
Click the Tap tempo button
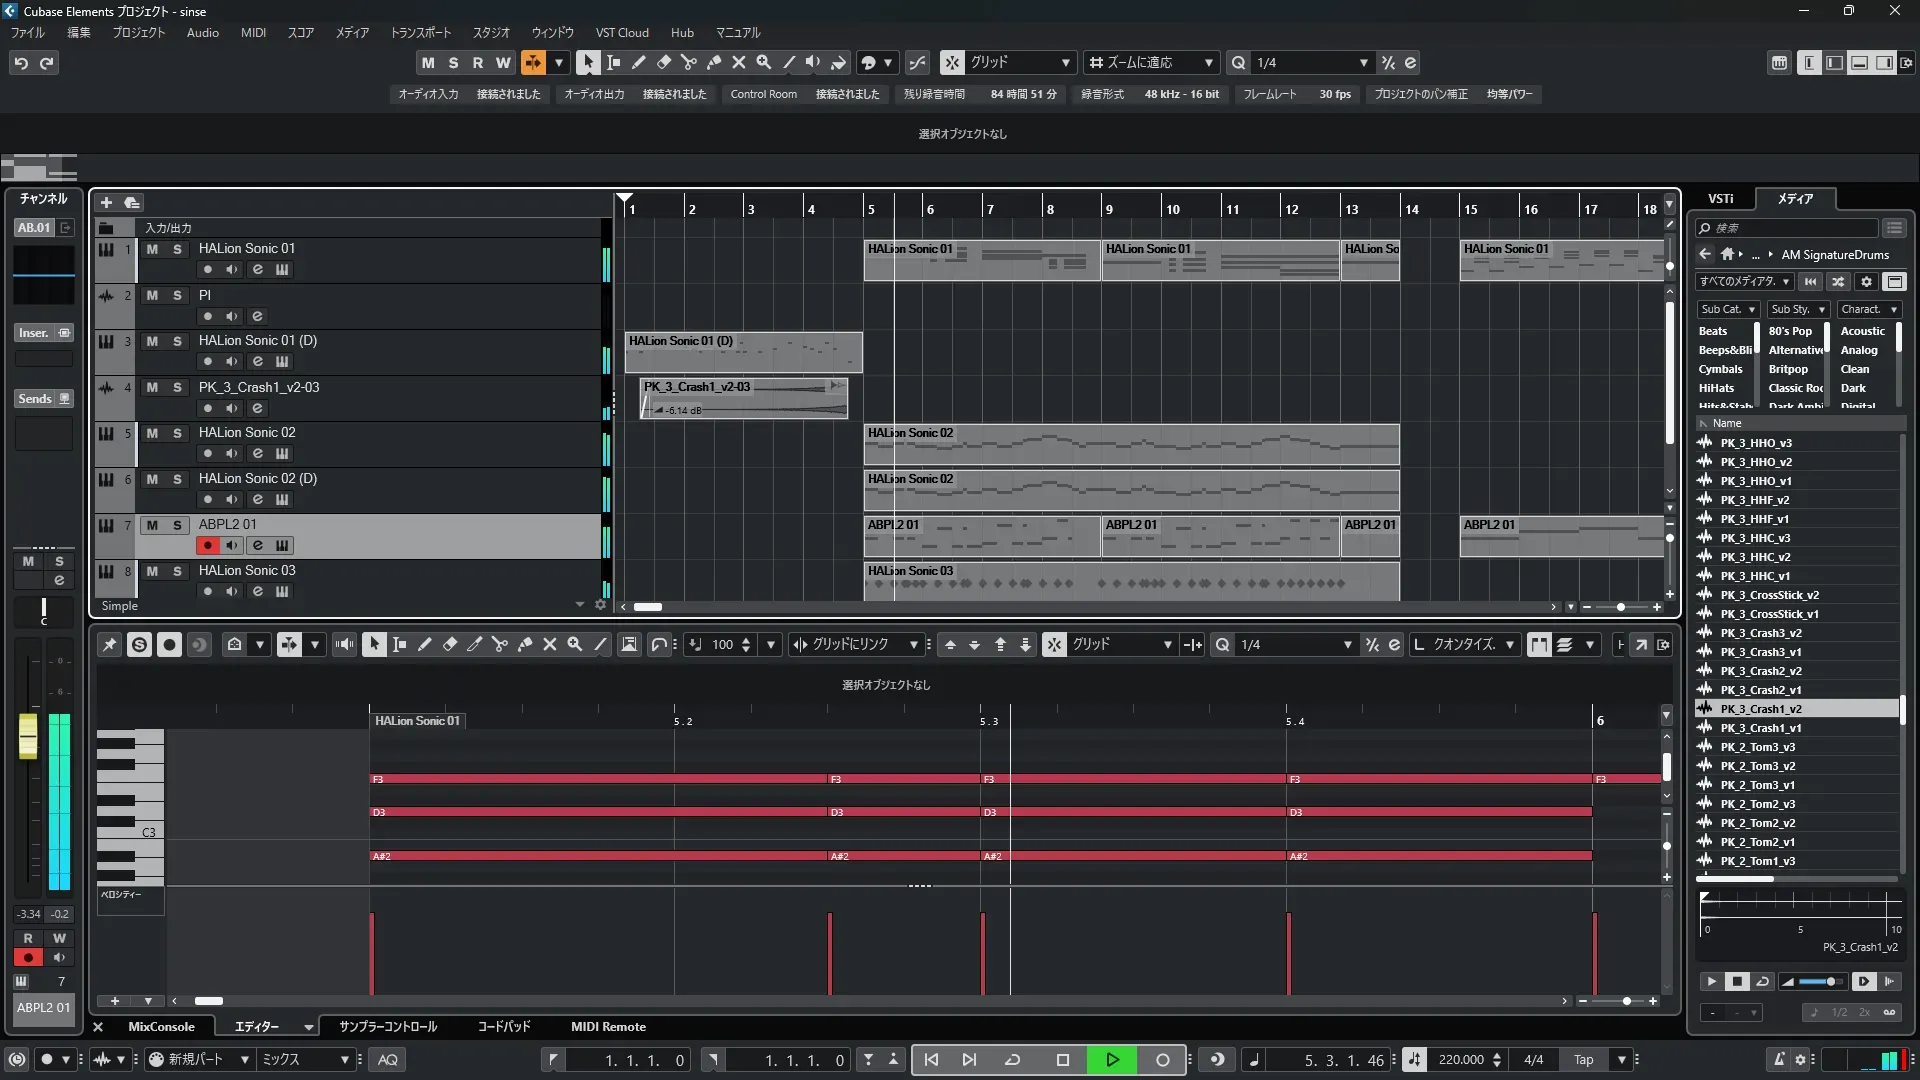click(x=1583, y=1060)
